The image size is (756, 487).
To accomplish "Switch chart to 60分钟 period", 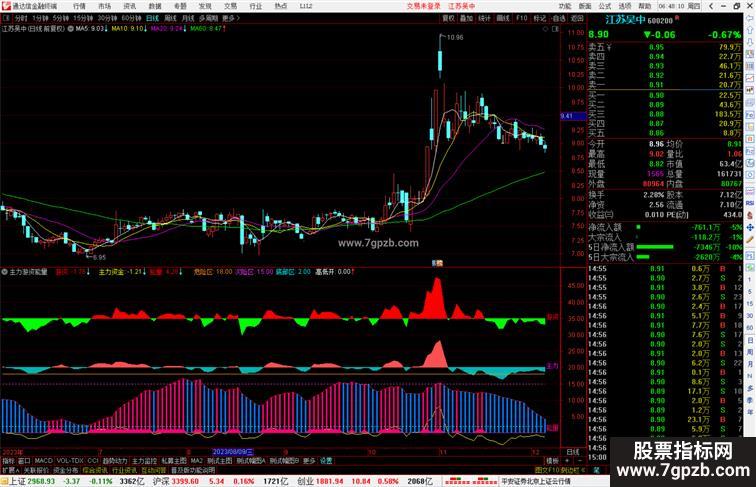I will (131, 18).
